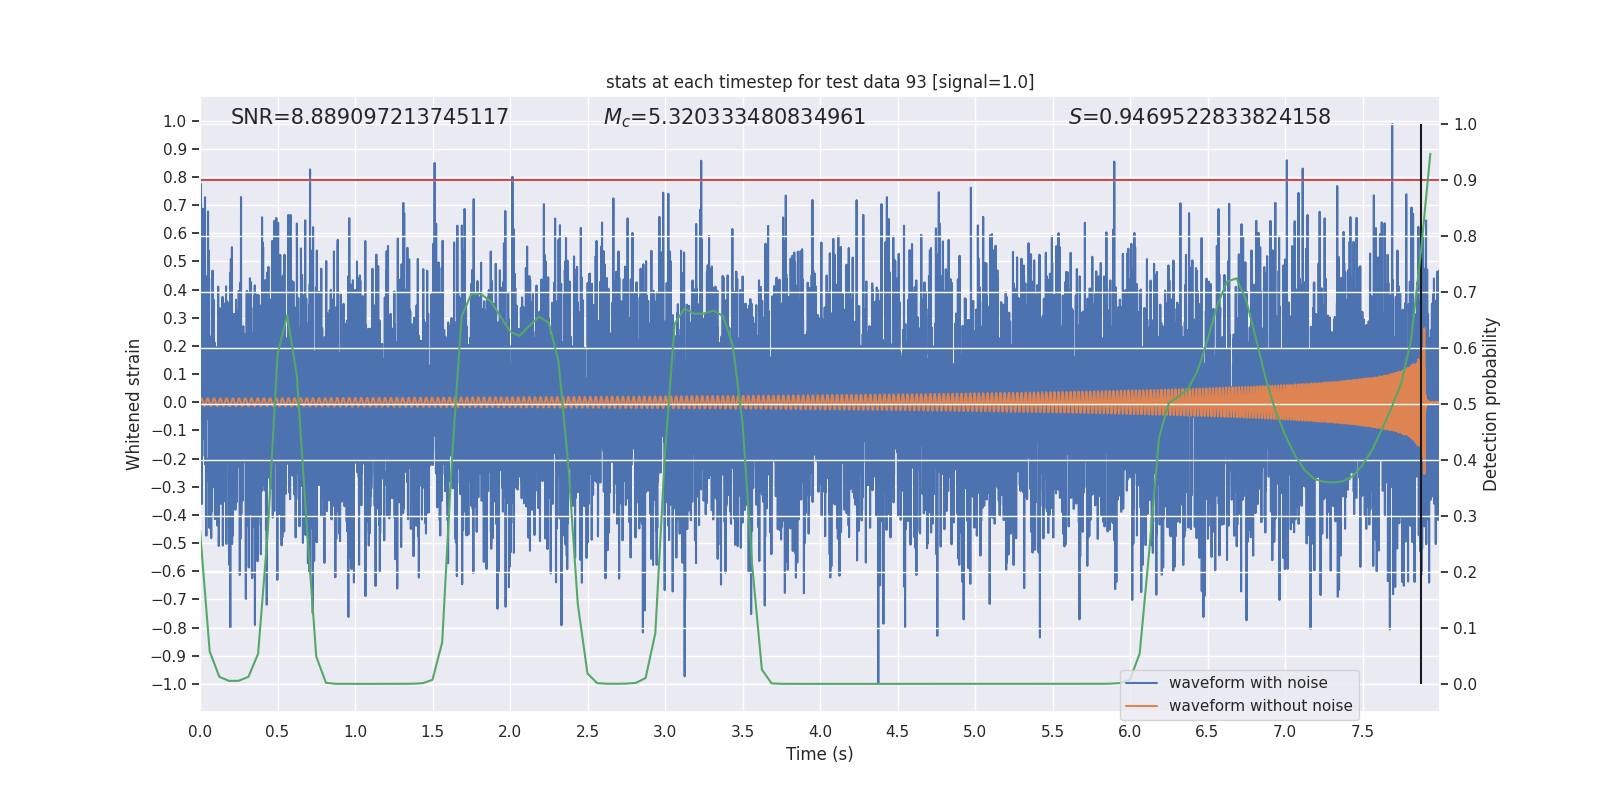Viewport: 1600px width, 800px height.
Task: Click the 7.5 tick label on time axis
Action: click(1362, 731)
